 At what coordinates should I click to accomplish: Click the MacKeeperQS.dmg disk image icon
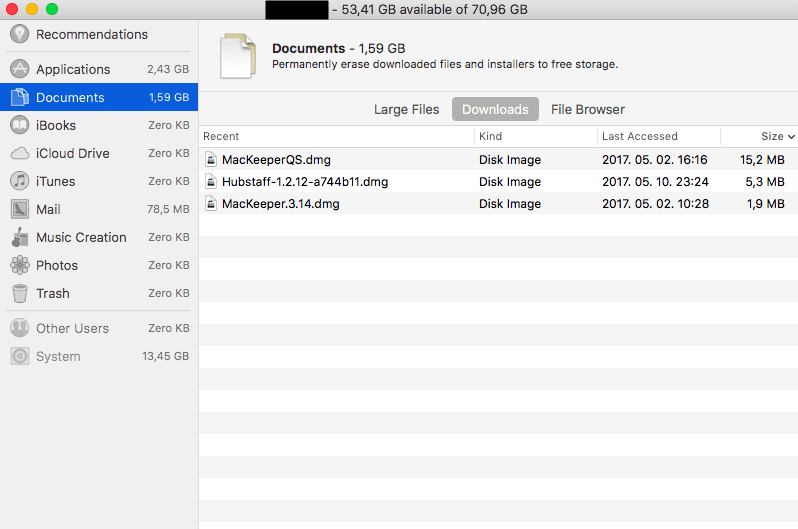click(x=211, y=159)
